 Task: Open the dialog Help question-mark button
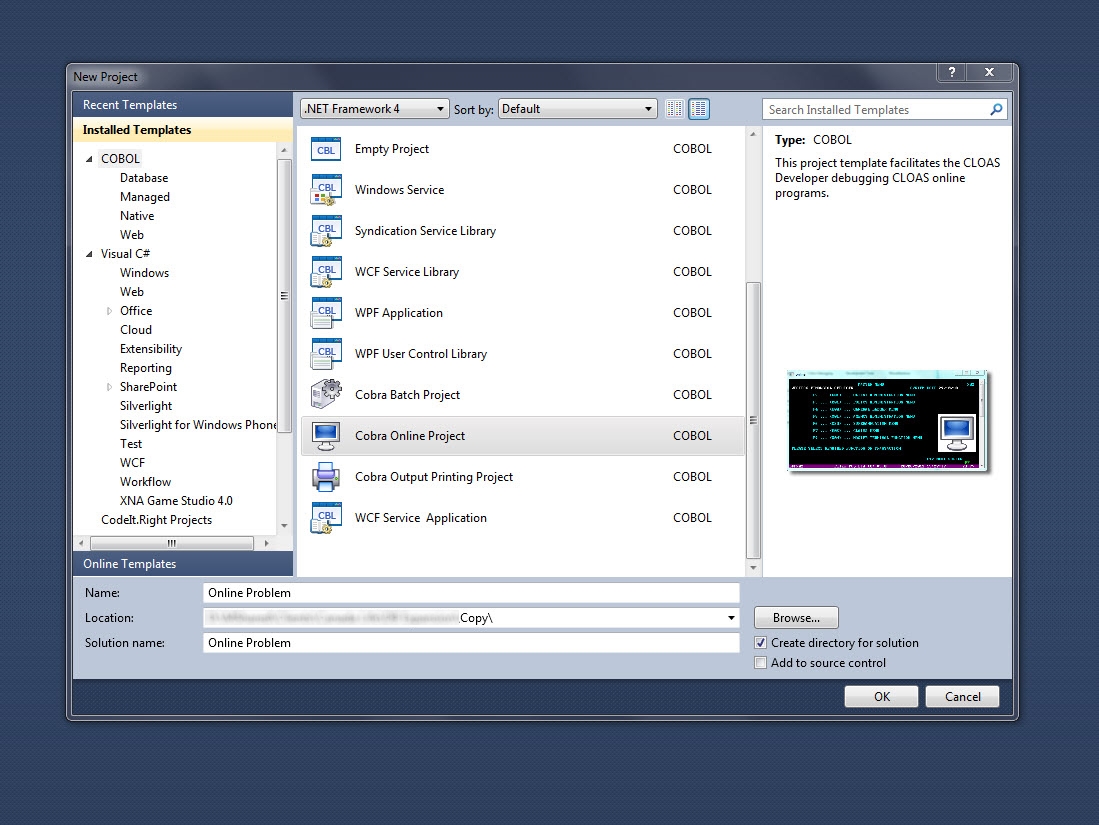pos(951,72)
